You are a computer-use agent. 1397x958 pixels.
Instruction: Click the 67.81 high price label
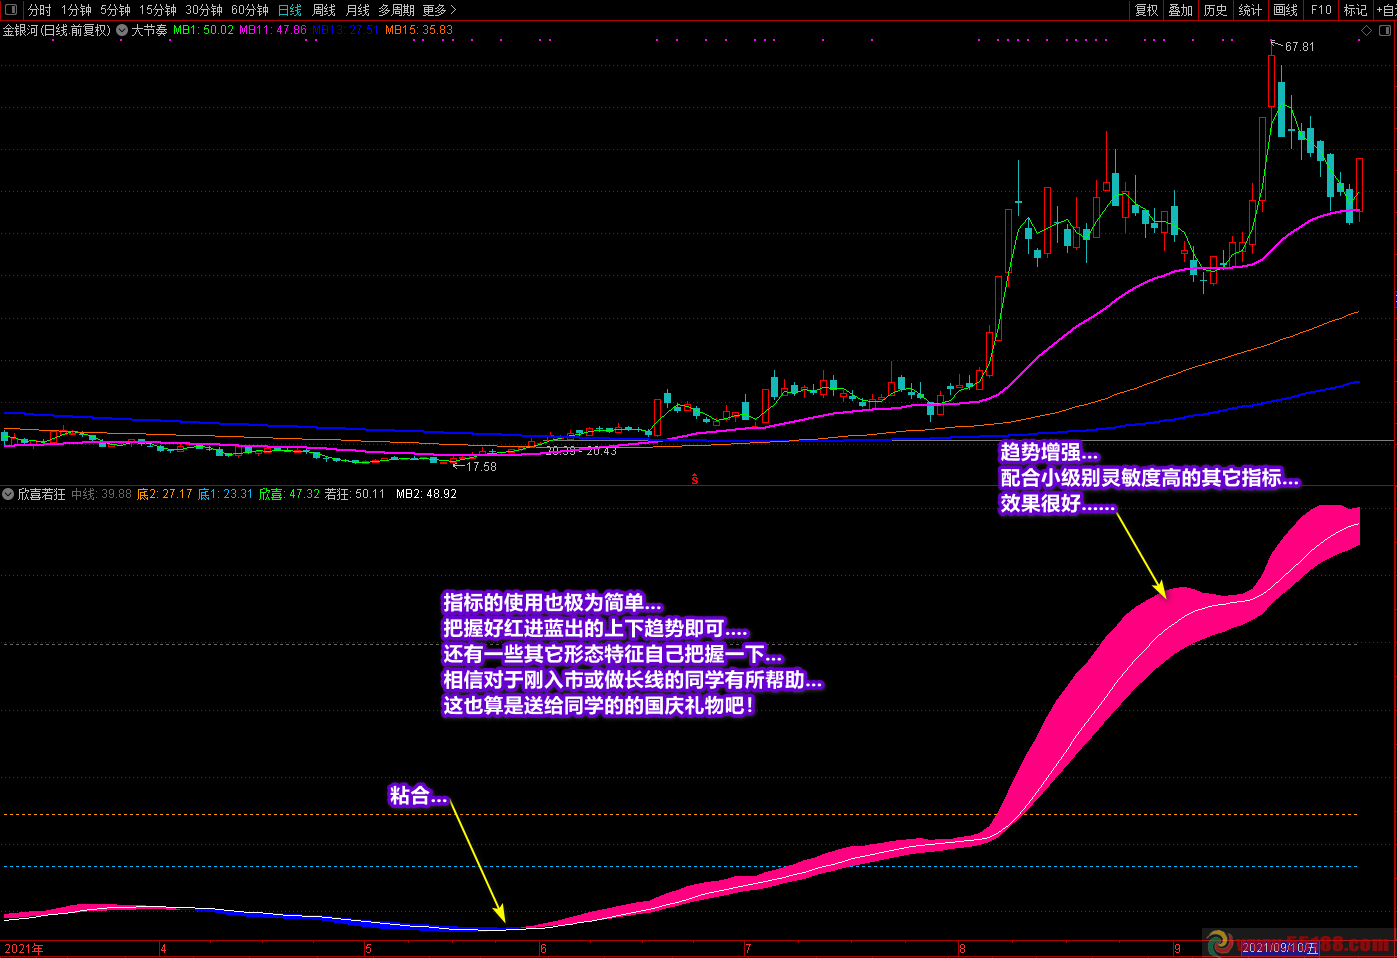(x=1299, y=47)
